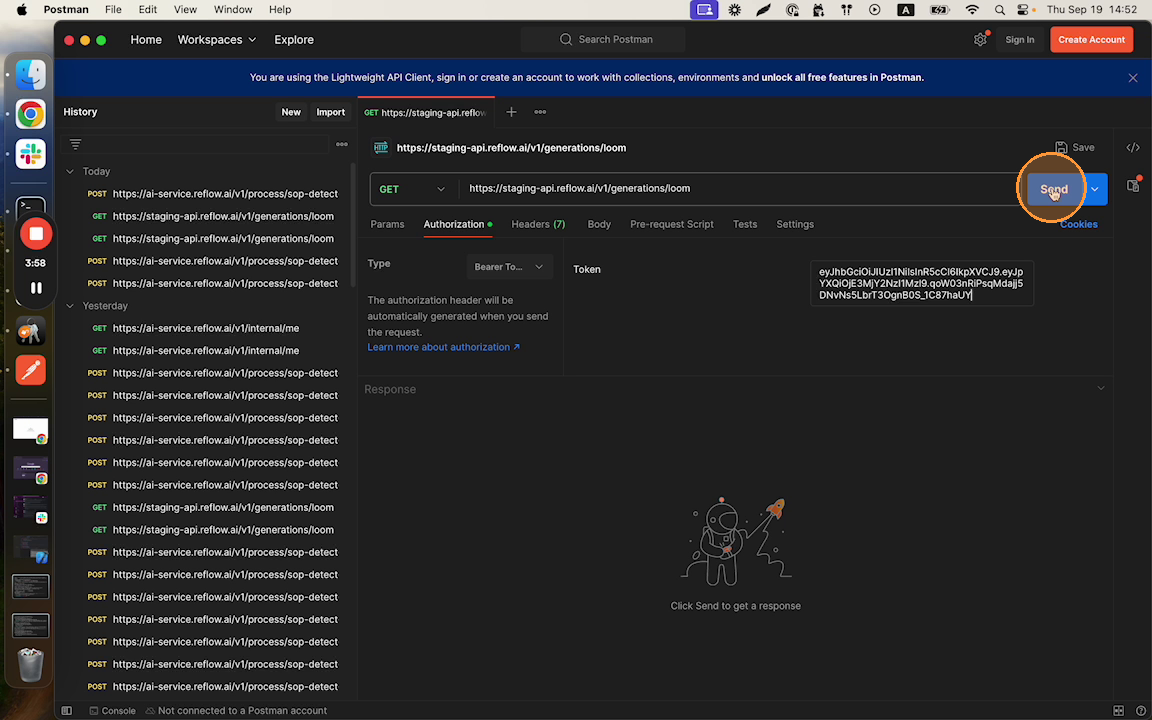Screen dimensions: 1152x720
Task: Click the Sign In button
Action: click(x=1020, y=40)
